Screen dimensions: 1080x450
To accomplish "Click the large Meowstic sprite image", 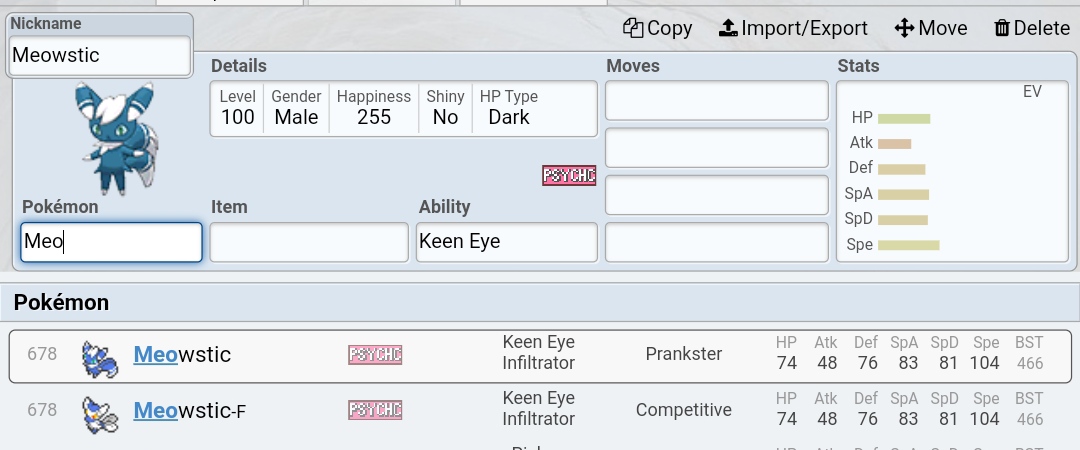I will pos(114,138).
